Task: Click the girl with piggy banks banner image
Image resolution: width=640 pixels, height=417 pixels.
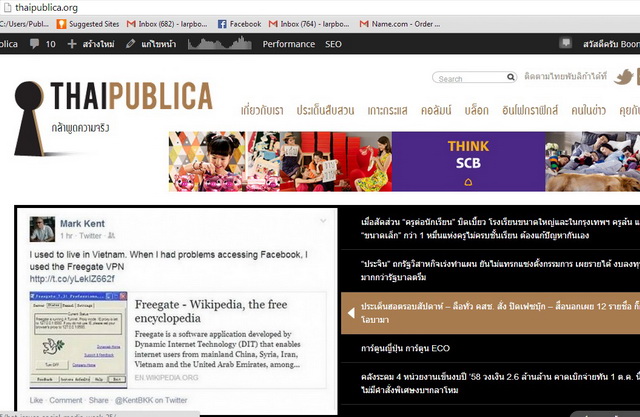Action: pyautogui.click(x=207, y=162)
